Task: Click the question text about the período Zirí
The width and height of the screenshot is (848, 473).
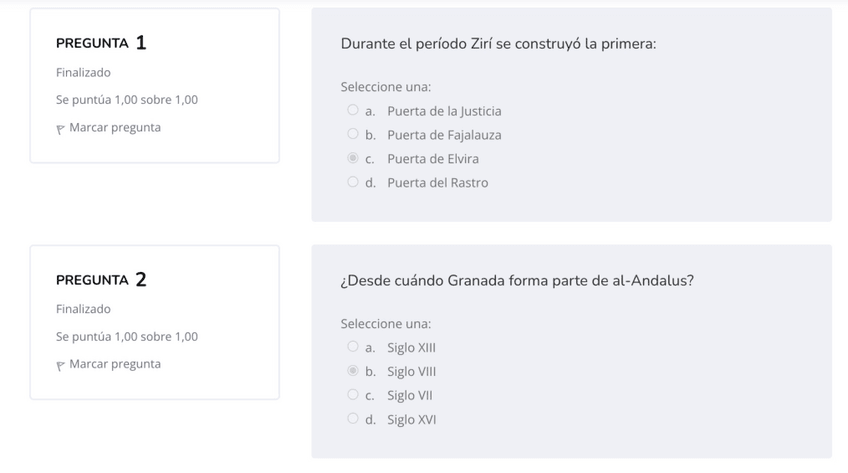Action: click(x=498, y=44)
